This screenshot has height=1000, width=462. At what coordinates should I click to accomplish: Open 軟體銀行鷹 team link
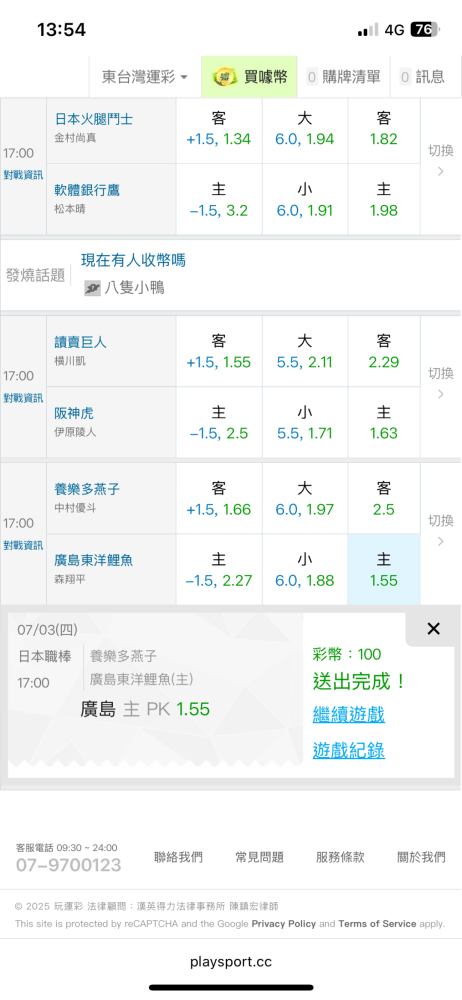point(87,190)
